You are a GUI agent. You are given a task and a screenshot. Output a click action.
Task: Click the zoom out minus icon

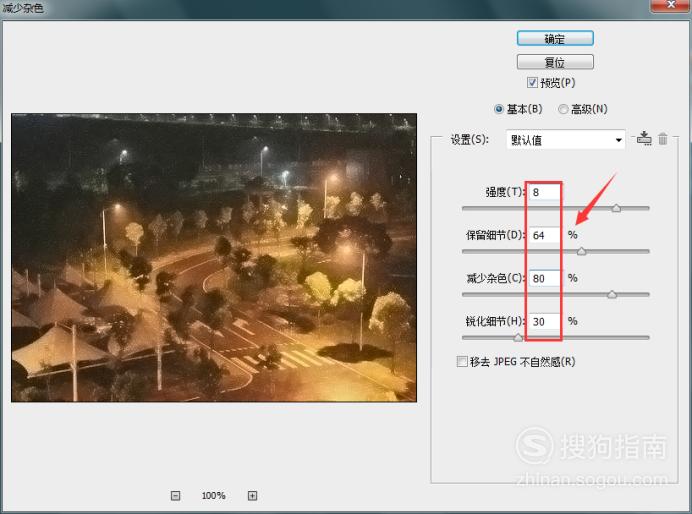175,495
